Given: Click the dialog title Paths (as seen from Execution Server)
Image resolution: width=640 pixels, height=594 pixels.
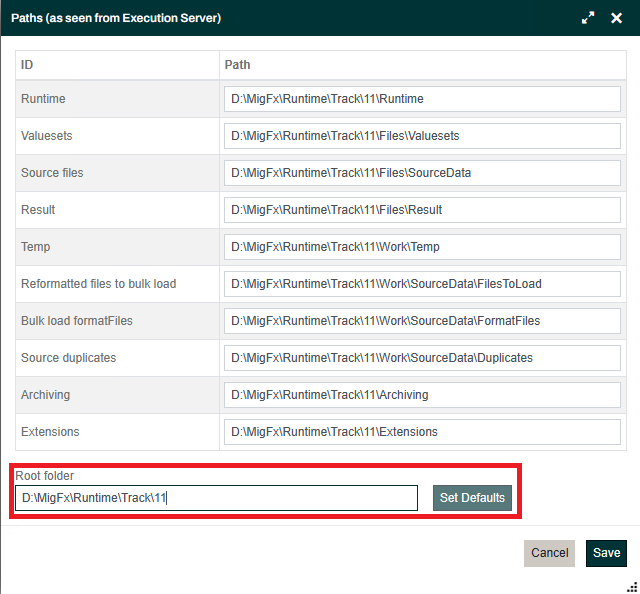Looking at the screenshot, I should [x=116, y=18].
